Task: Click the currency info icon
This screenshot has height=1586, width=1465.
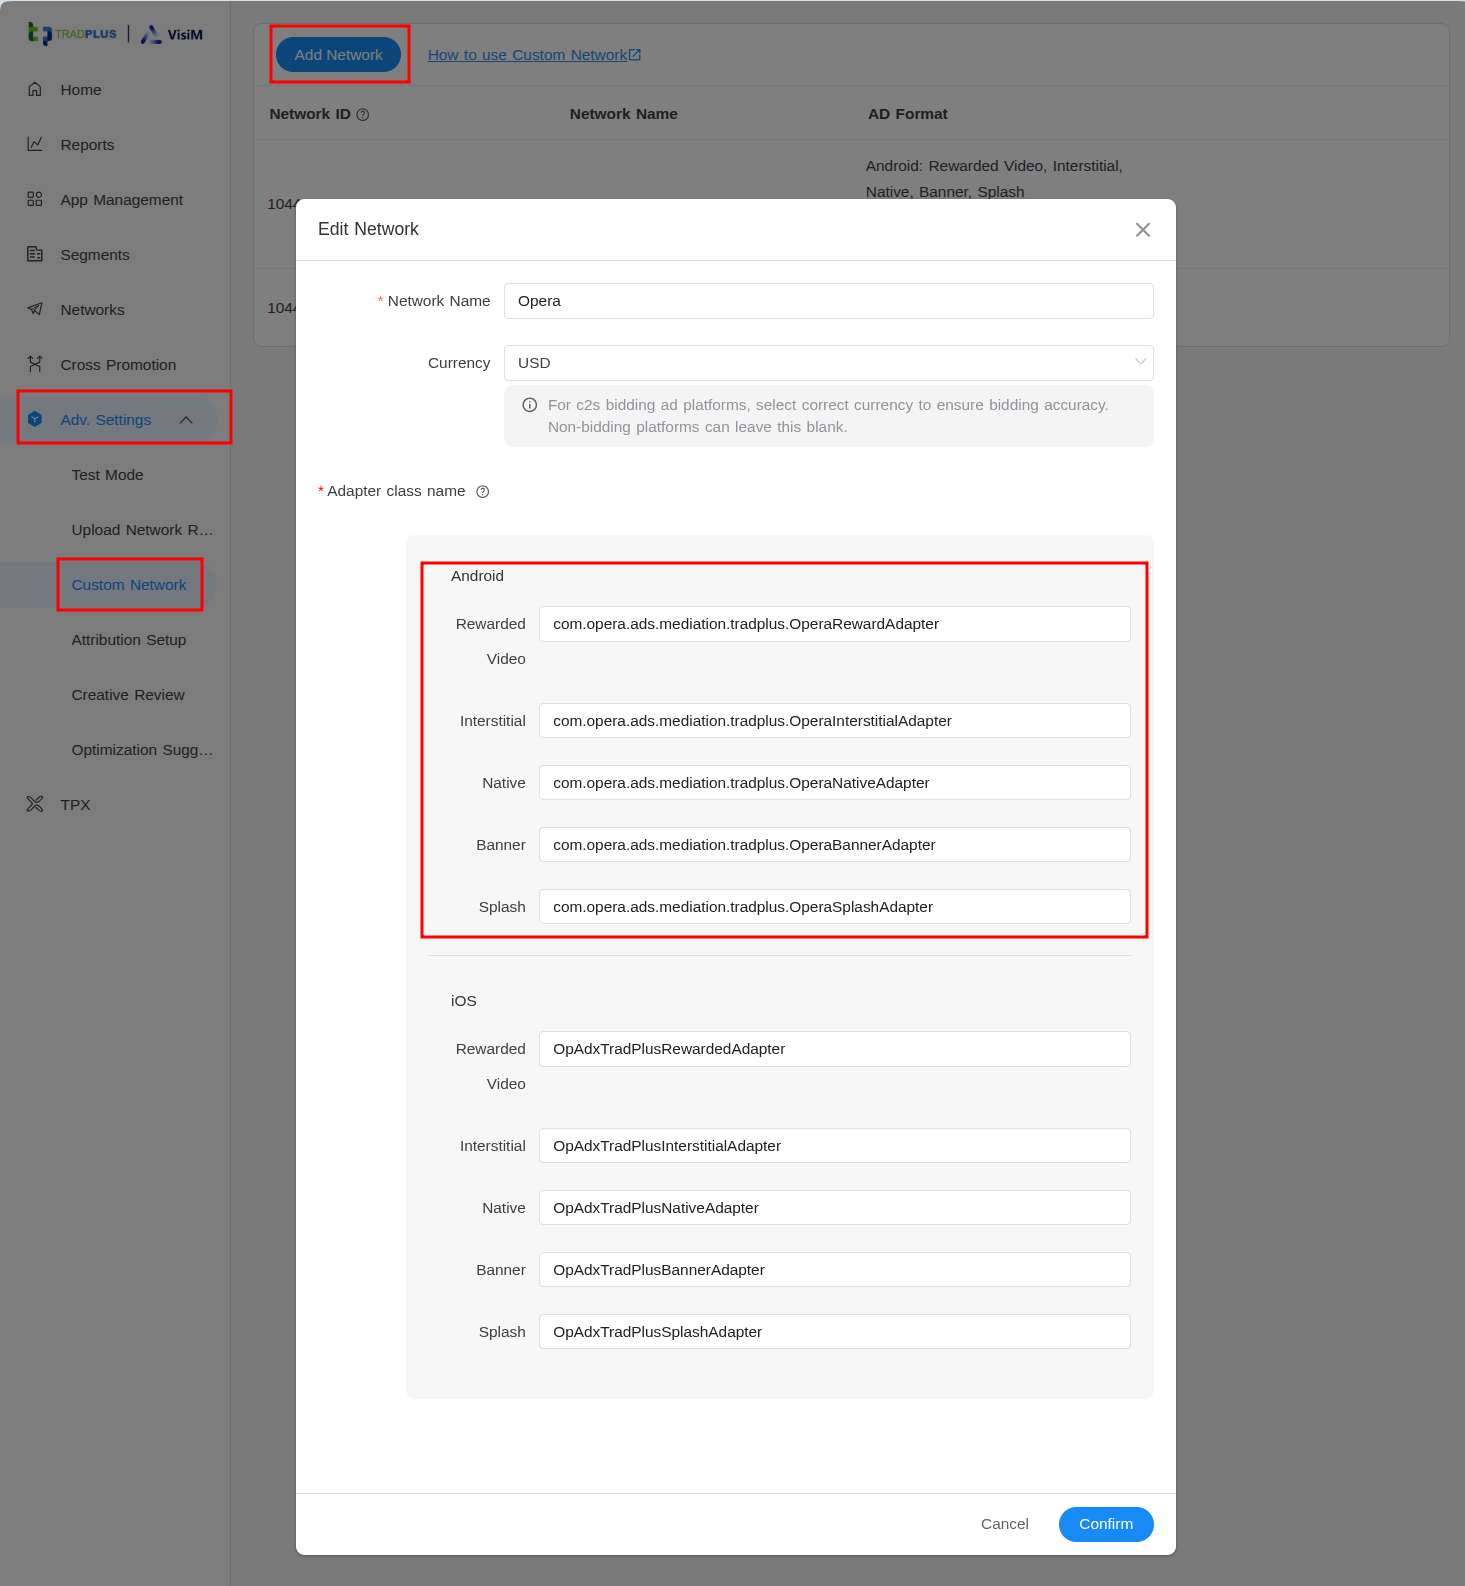Action: [530, 405]
